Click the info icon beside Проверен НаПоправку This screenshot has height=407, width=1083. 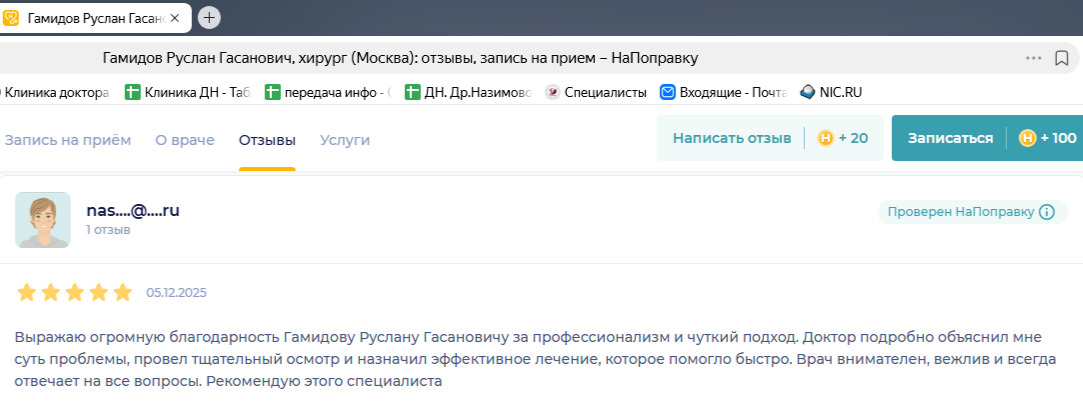point(1047,212)
